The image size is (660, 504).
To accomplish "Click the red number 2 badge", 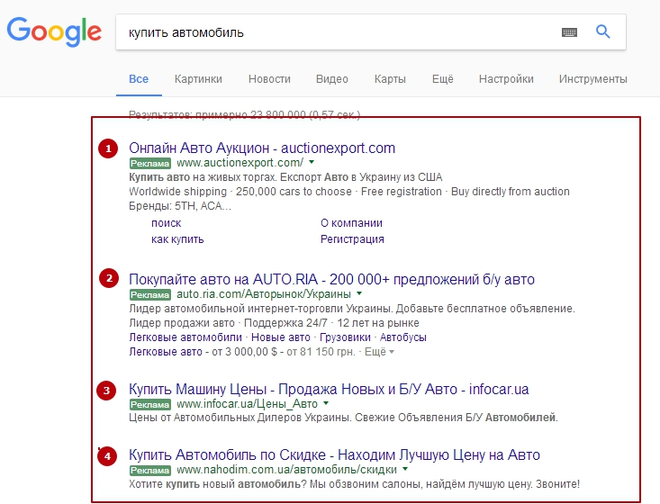I will coord(107,279).
